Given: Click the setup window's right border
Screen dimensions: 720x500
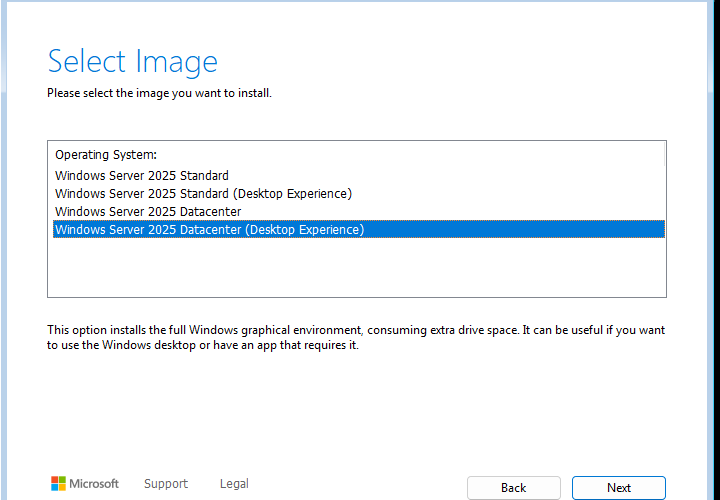Looking at the screenshot, I should click(710, 250).
